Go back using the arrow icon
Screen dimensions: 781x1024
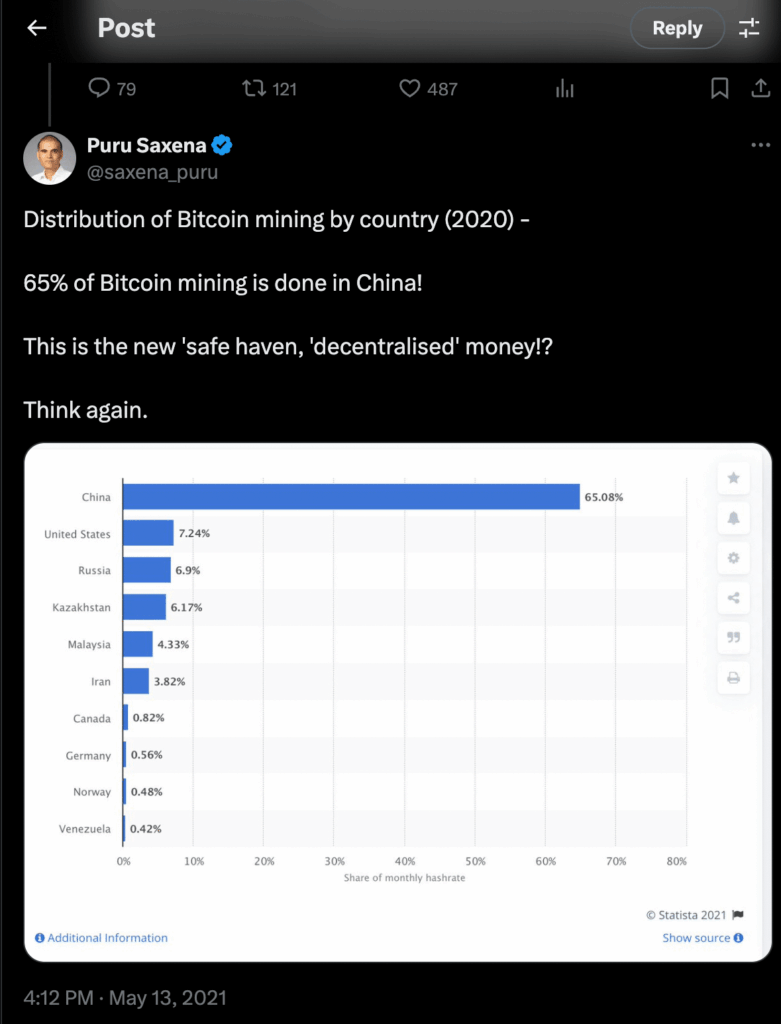click(36, 28)
